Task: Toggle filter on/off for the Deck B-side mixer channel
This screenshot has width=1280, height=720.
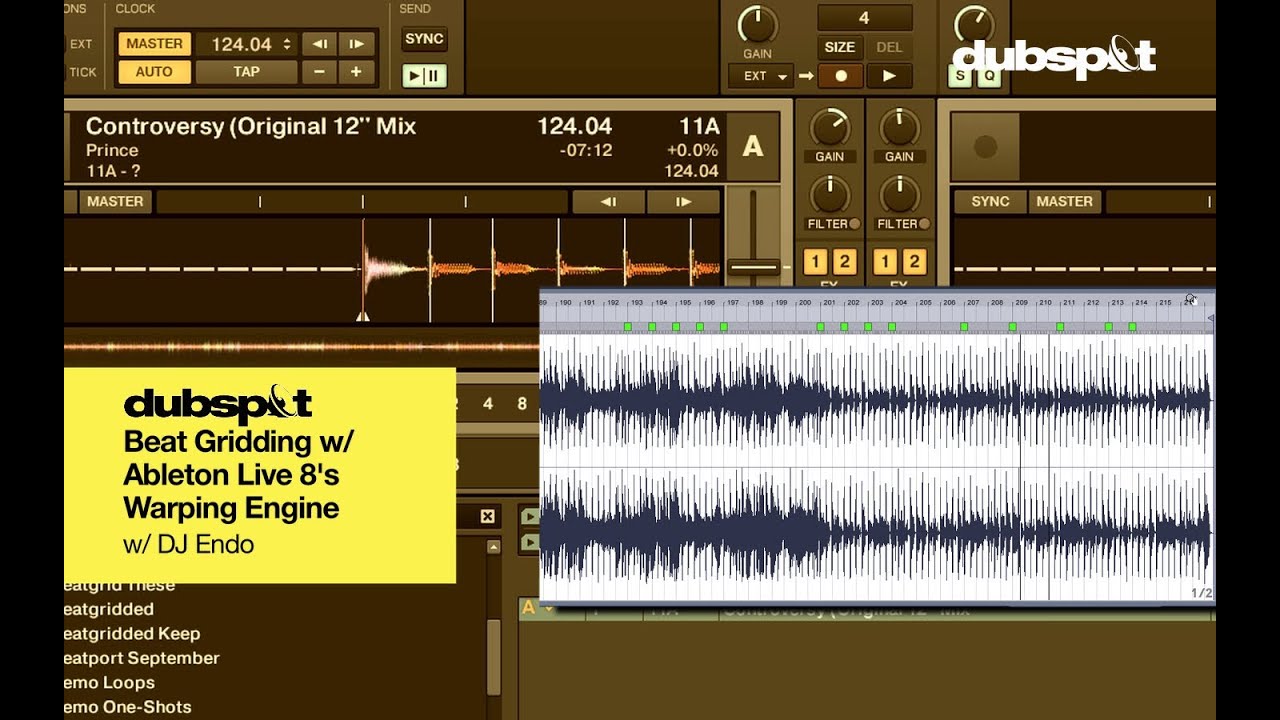Action: 924,224
